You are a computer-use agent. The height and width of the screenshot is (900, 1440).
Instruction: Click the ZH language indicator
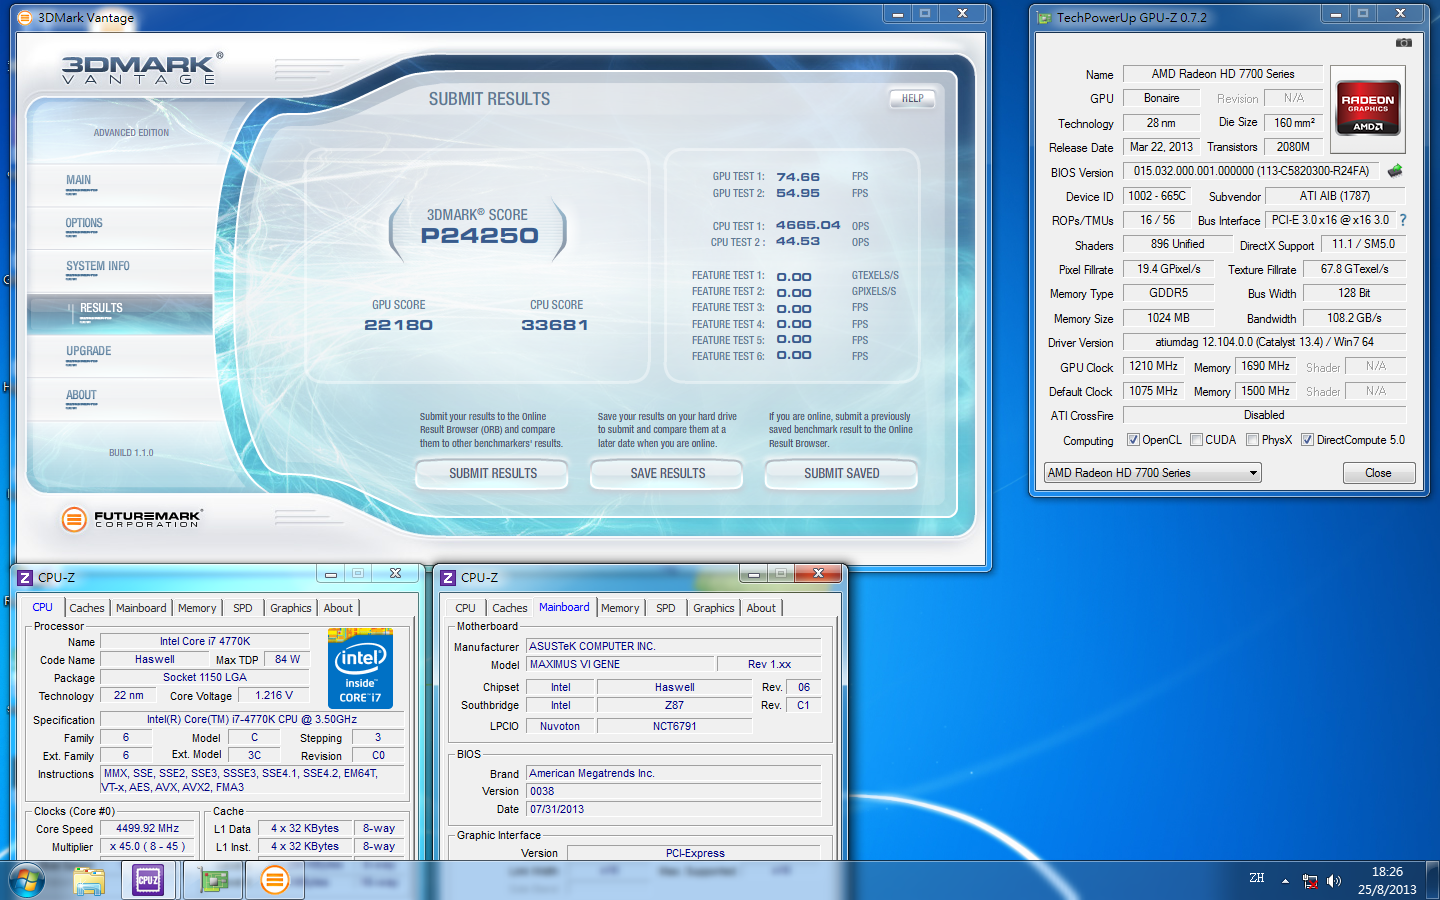(1257, 878)
